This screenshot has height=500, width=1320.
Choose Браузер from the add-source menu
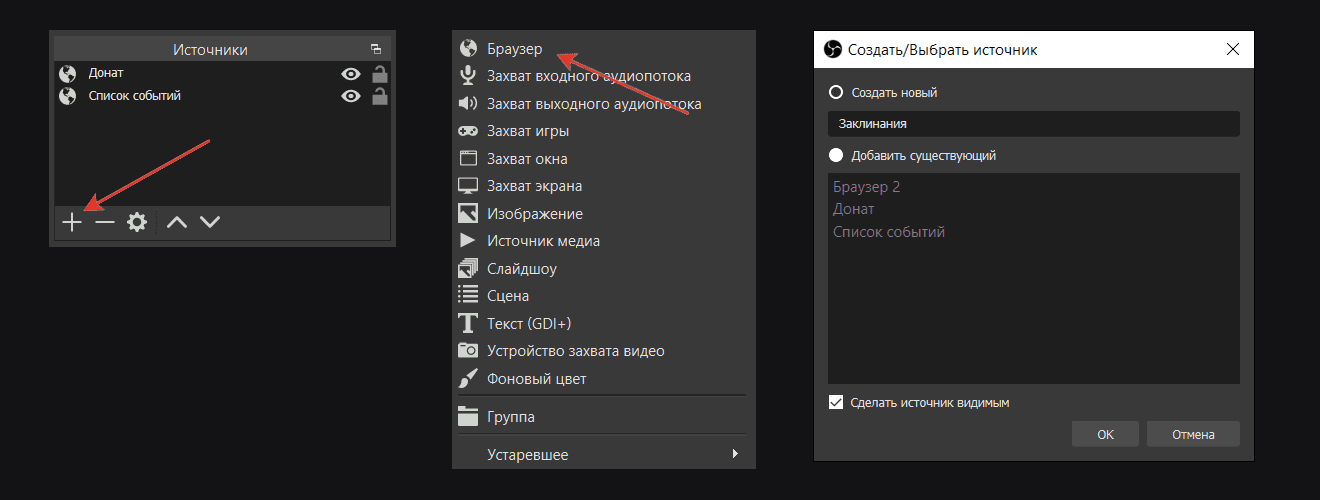(604, 48)
